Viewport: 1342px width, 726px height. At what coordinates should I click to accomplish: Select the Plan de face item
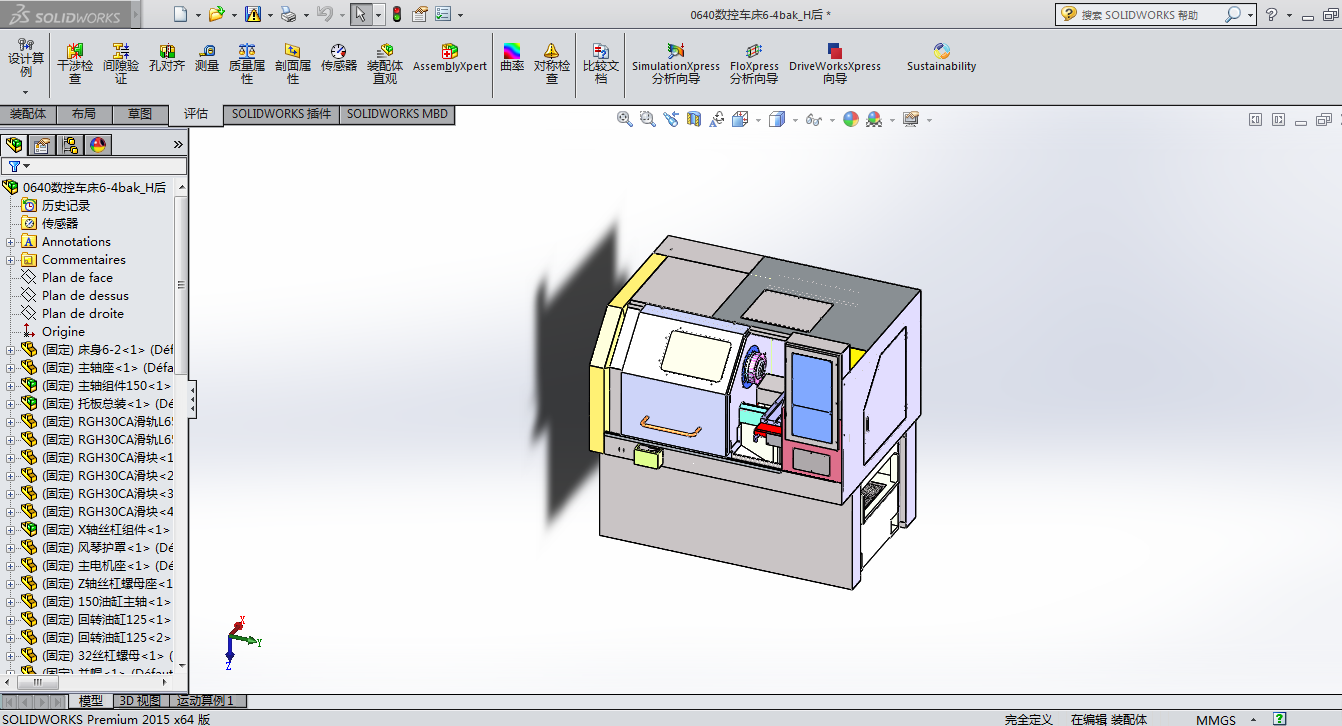77,278
